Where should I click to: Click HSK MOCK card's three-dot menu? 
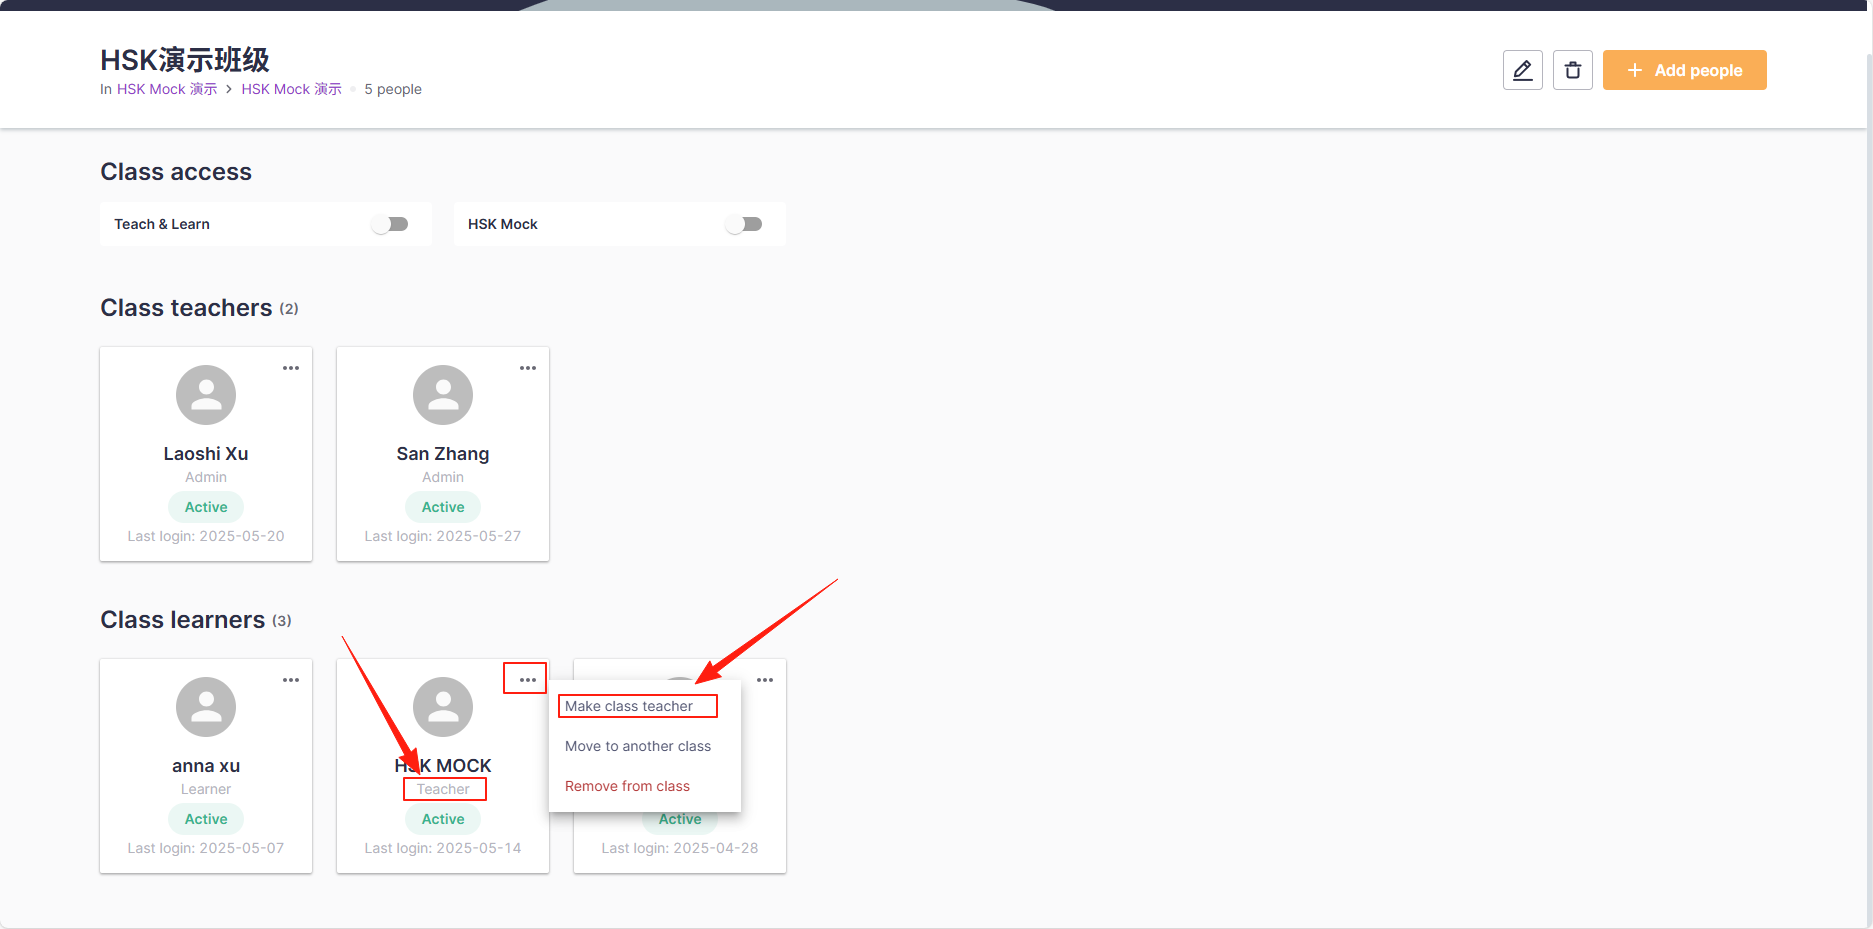pos(527,680)
